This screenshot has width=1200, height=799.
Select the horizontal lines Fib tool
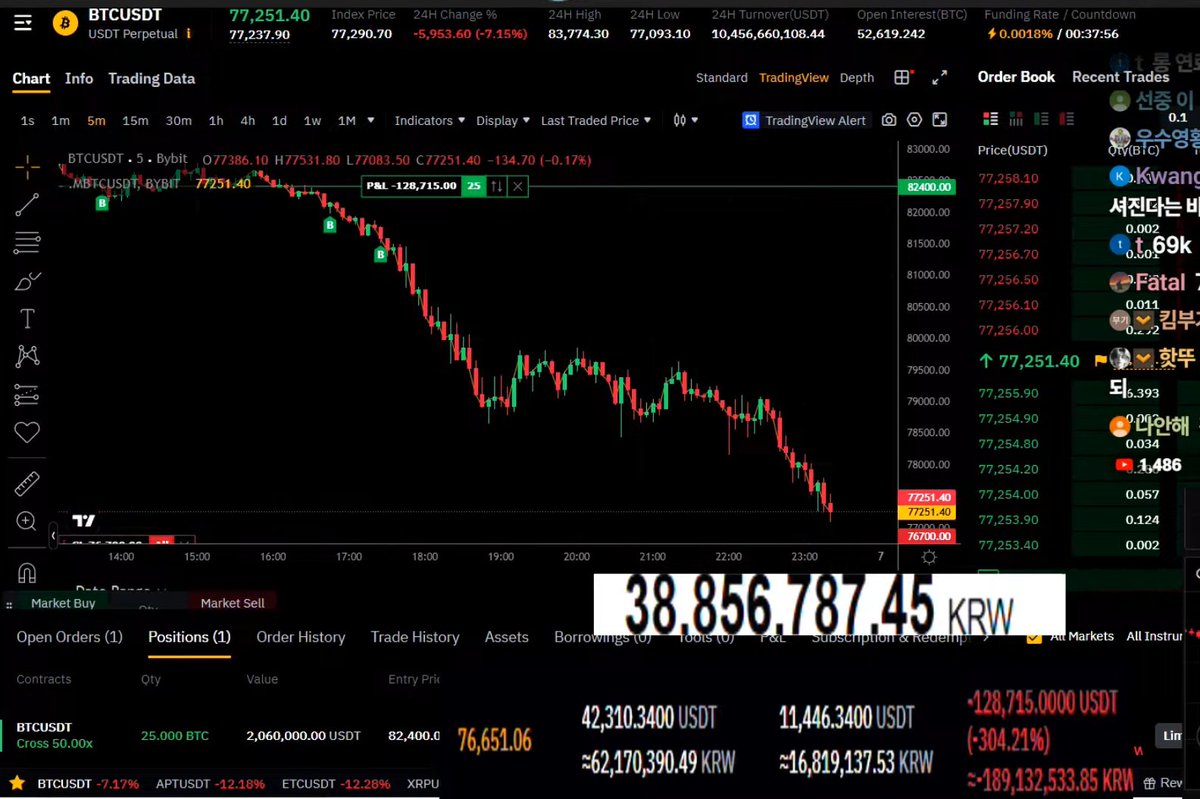[x=27, y=242]
